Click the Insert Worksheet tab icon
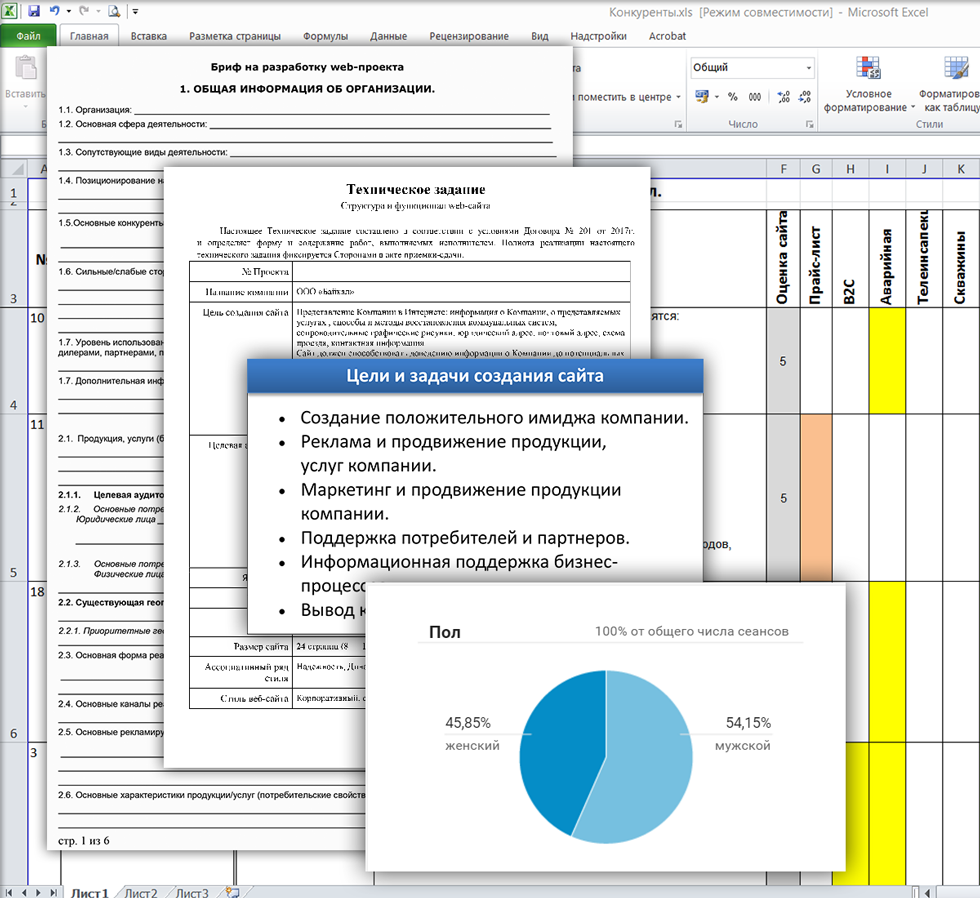 232,892
